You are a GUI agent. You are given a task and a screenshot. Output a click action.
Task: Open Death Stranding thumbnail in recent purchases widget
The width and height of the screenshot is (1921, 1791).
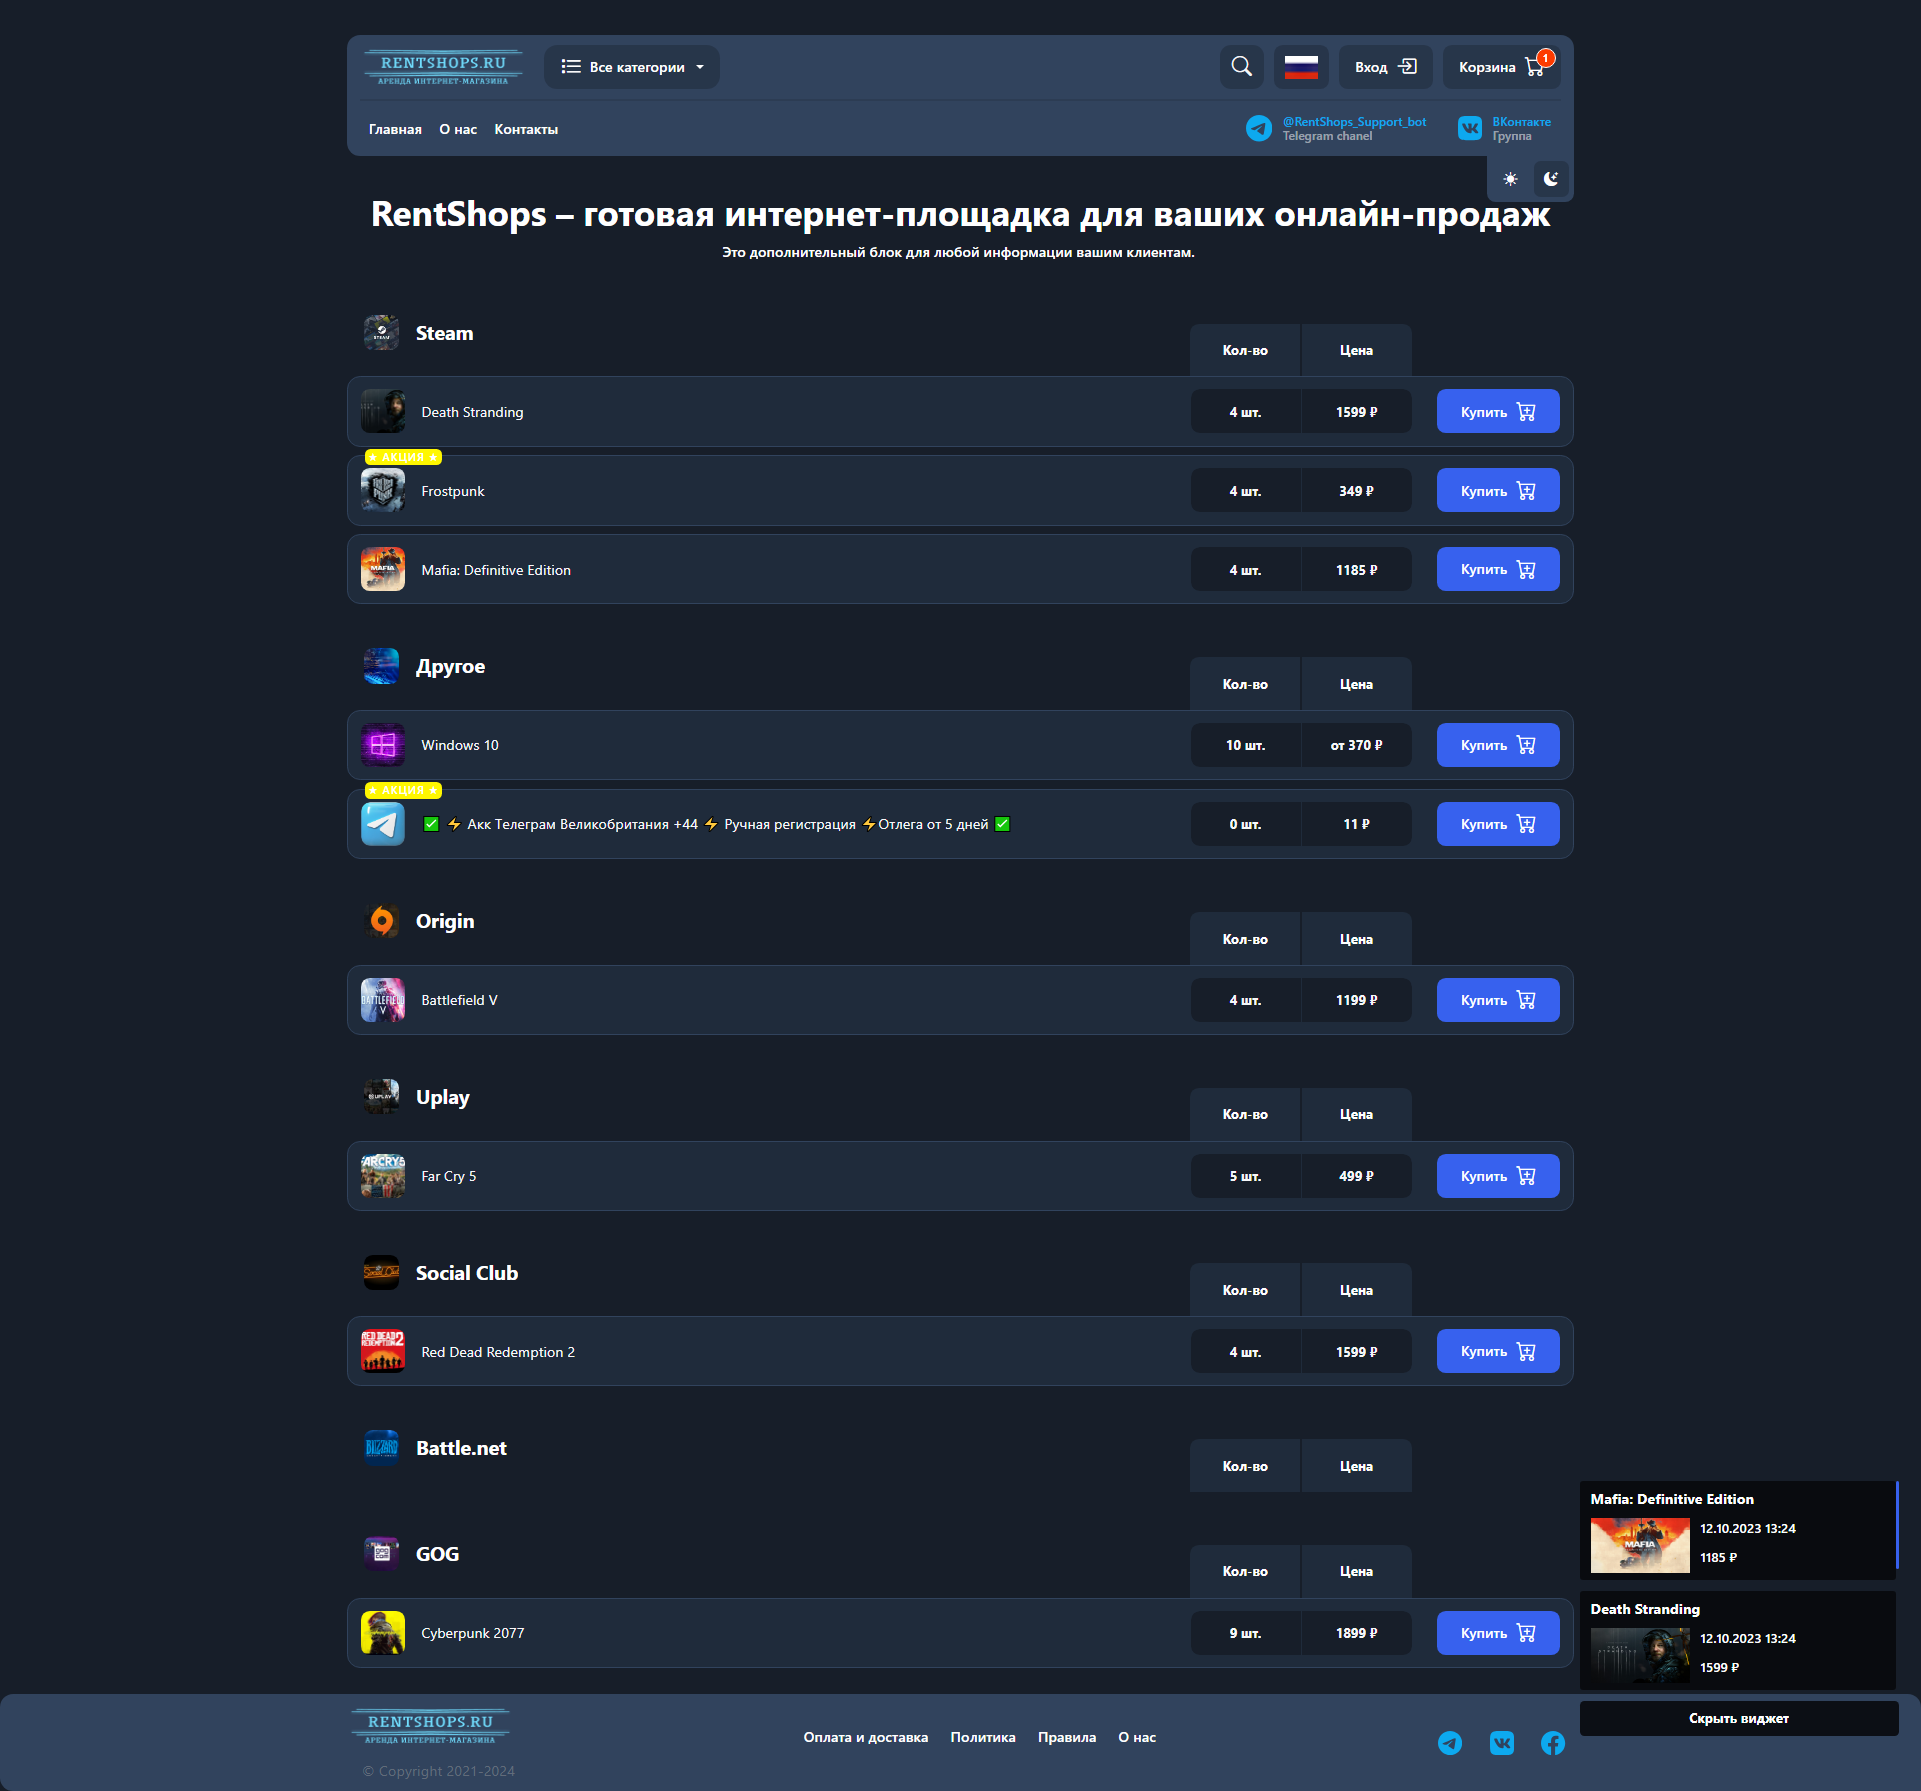[1640, 1655]
